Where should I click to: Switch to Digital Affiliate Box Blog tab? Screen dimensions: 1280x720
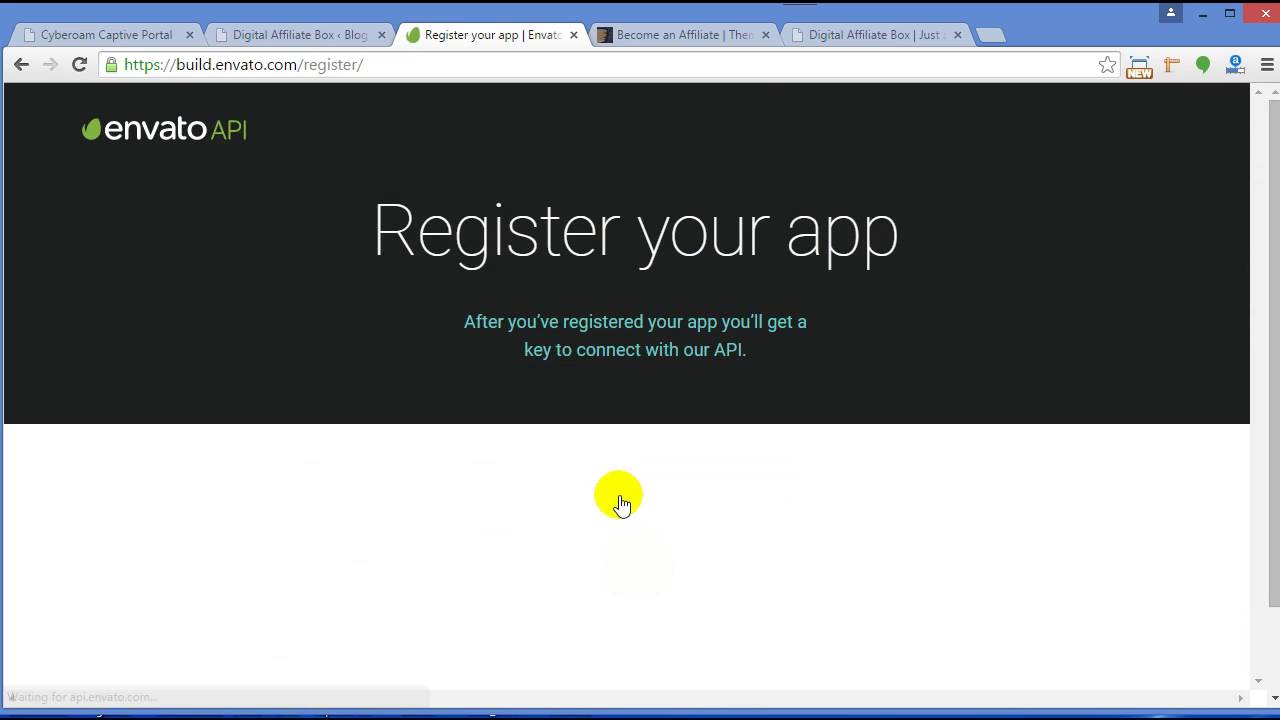(300, 35)
